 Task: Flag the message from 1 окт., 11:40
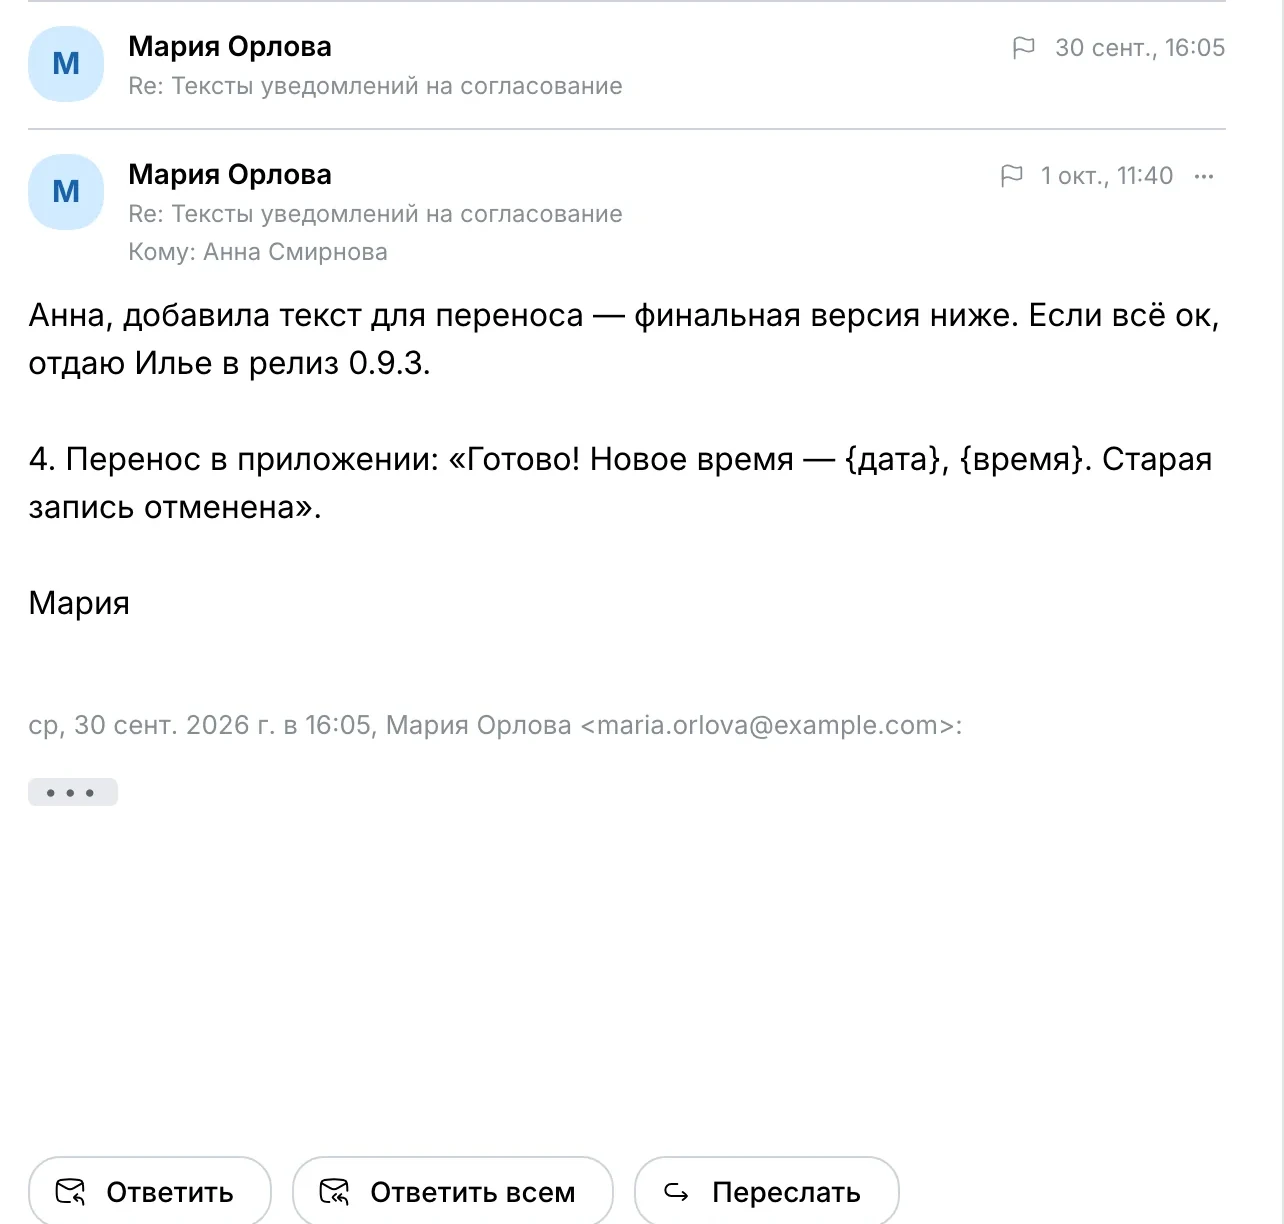(1011, 176)
